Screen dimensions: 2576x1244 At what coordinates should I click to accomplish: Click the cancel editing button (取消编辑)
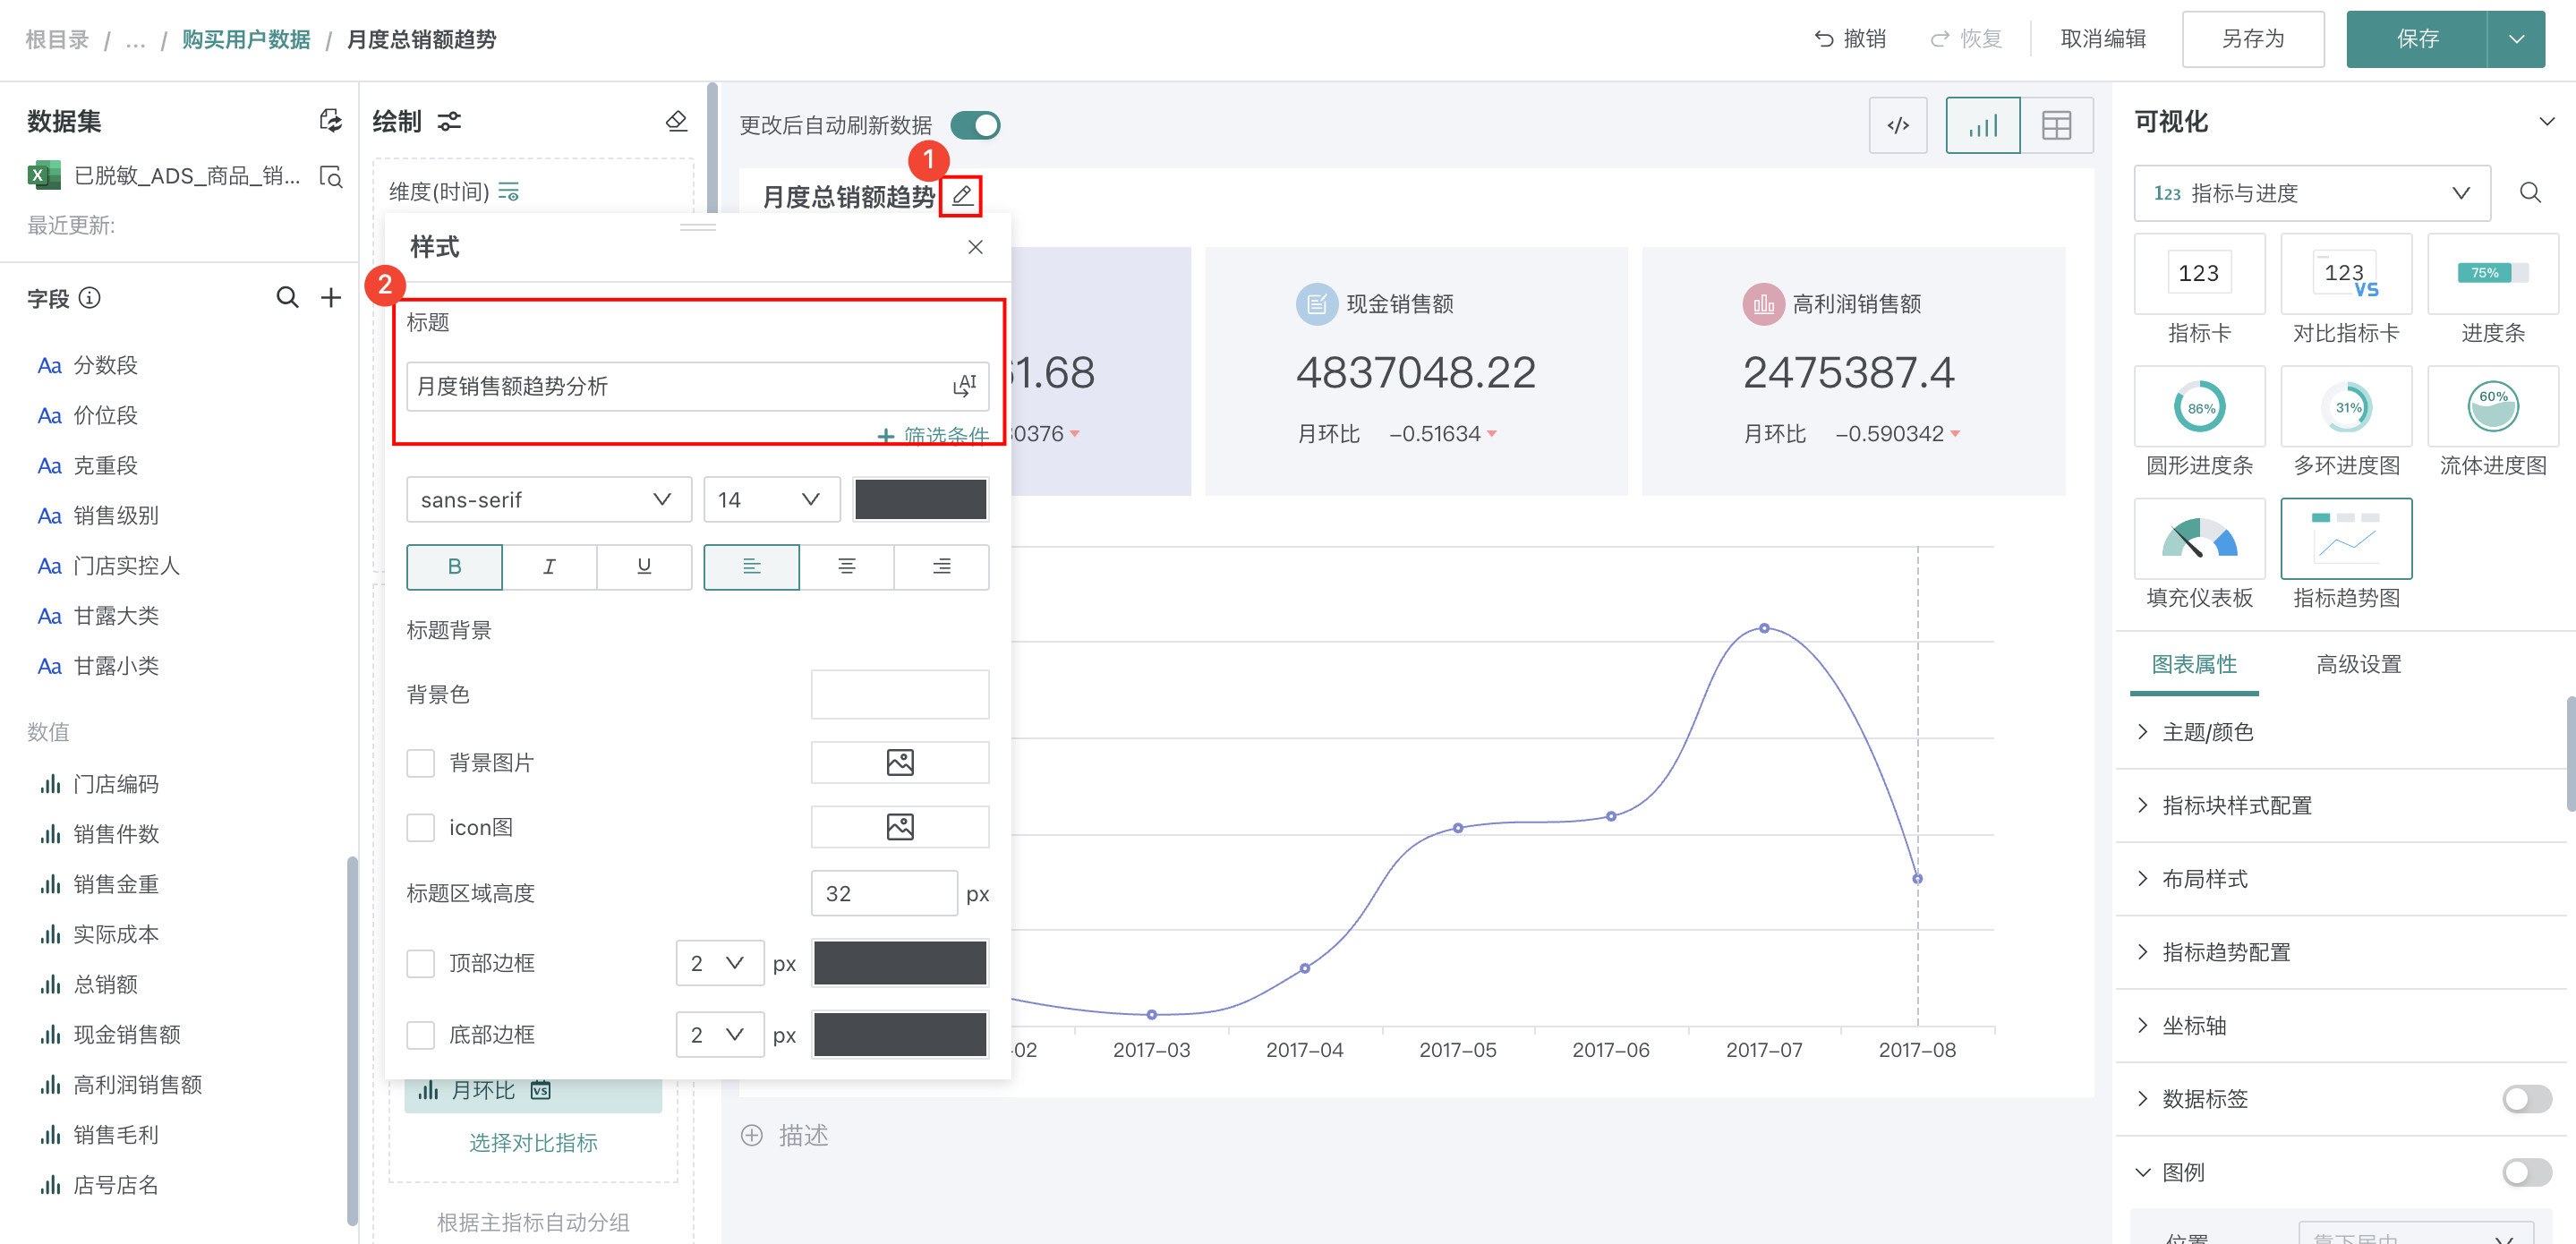(2102, 39)
